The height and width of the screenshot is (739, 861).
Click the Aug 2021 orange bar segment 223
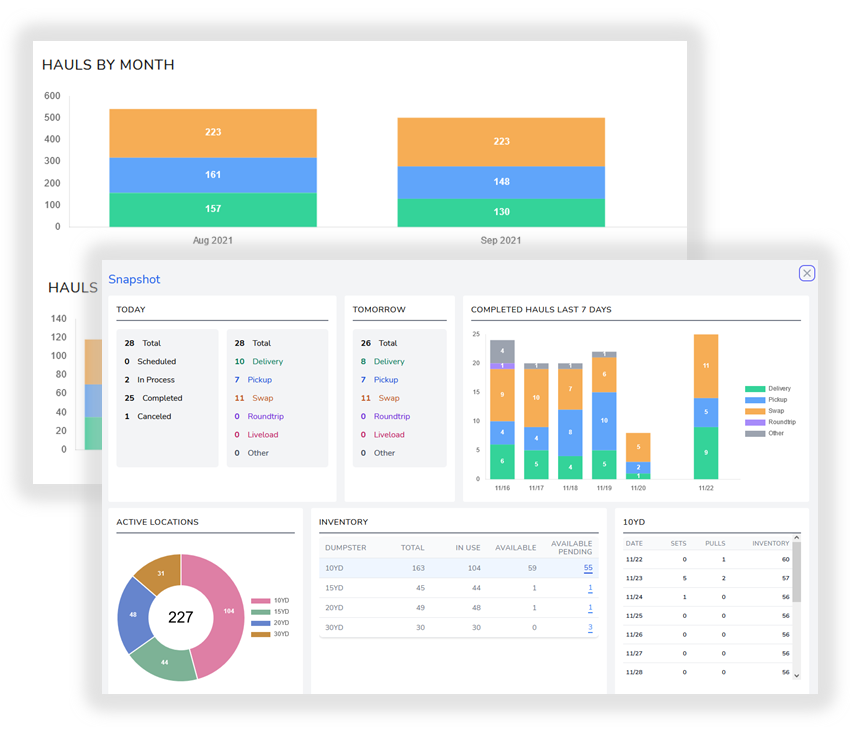[x=213, y=133]
